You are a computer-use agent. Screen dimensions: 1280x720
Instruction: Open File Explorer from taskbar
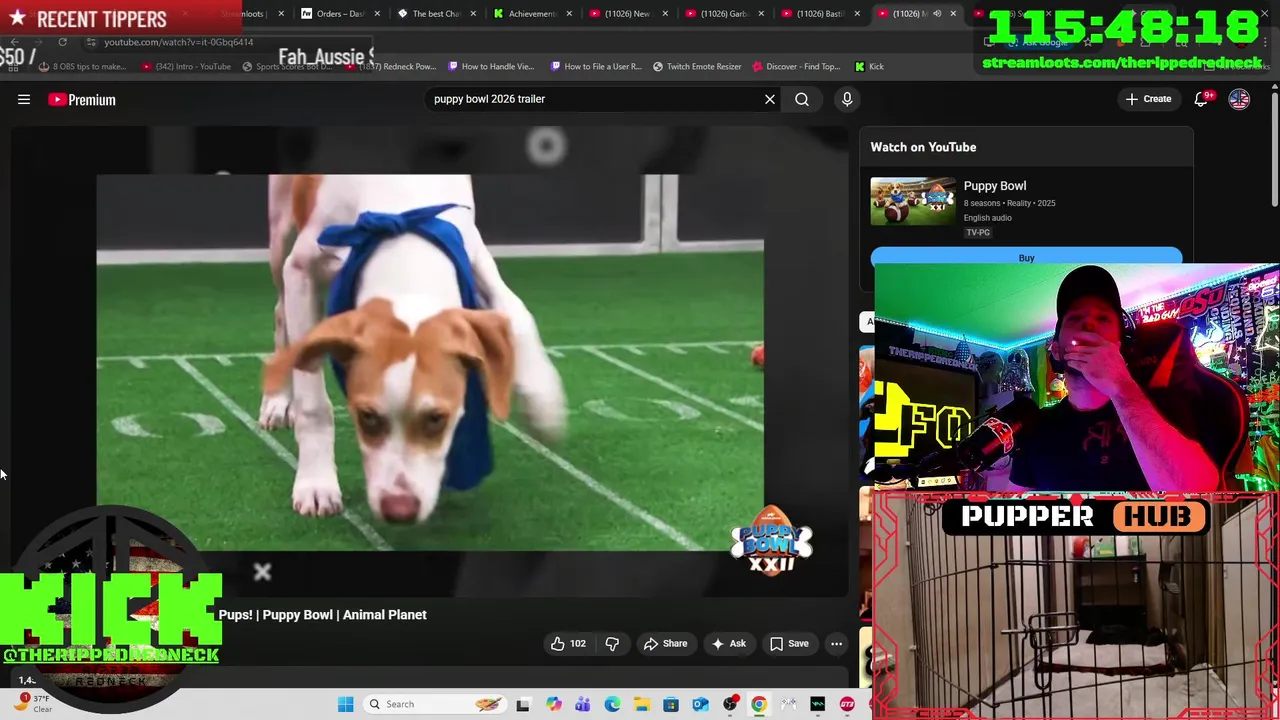click(x=641, y=704)
